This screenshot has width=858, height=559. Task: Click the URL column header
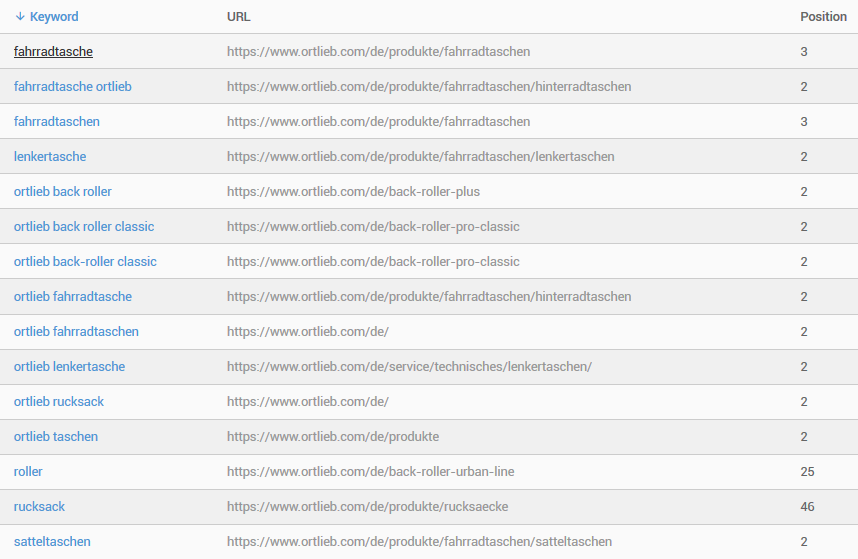(x=239, y=16)
